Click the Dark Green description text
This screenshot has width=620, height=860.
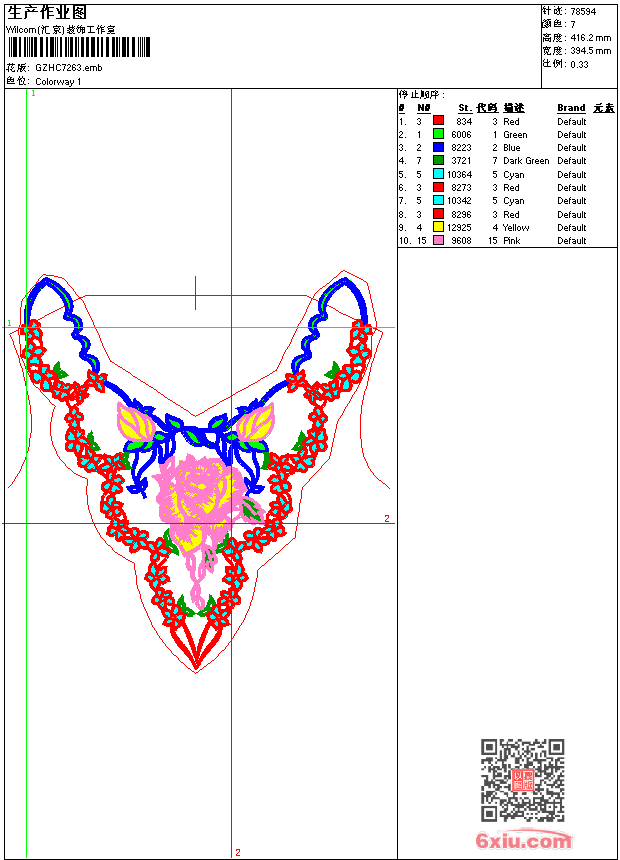(526, 161)
